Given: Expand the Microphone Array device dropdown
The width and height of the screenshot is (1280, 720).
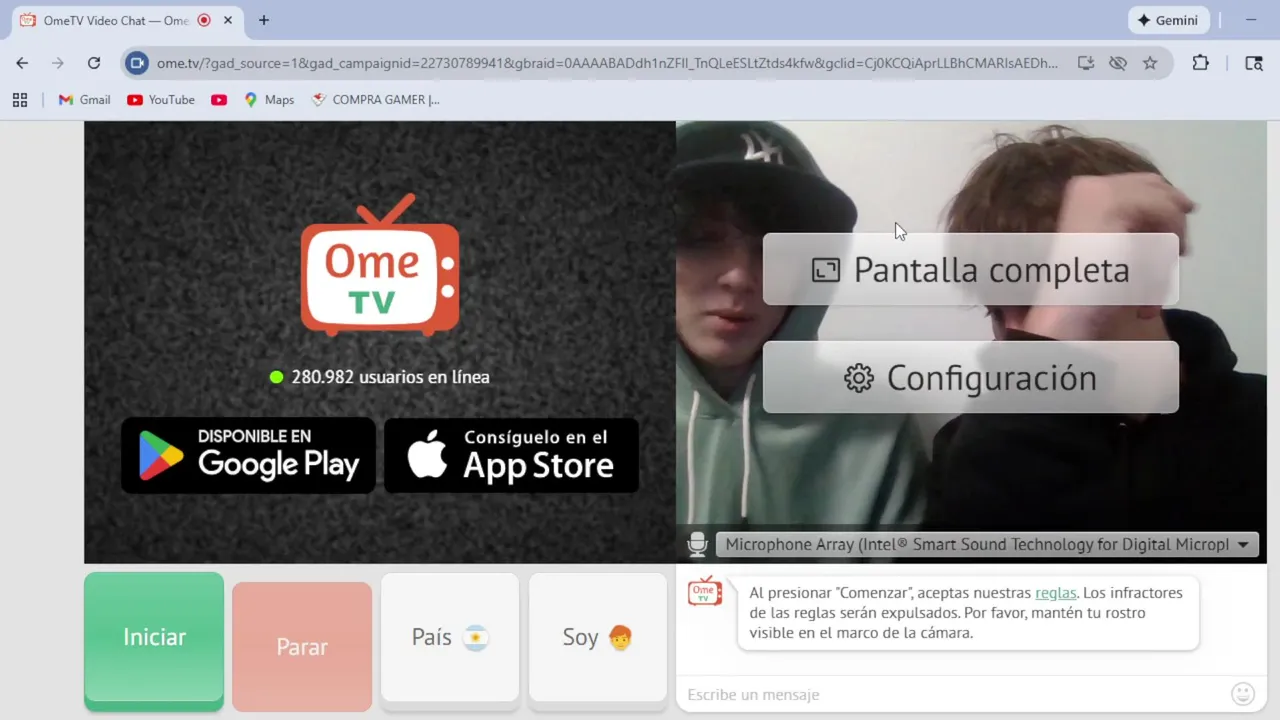Looking at the screenshot, I should pyautogui.click(x=987, y=545).
